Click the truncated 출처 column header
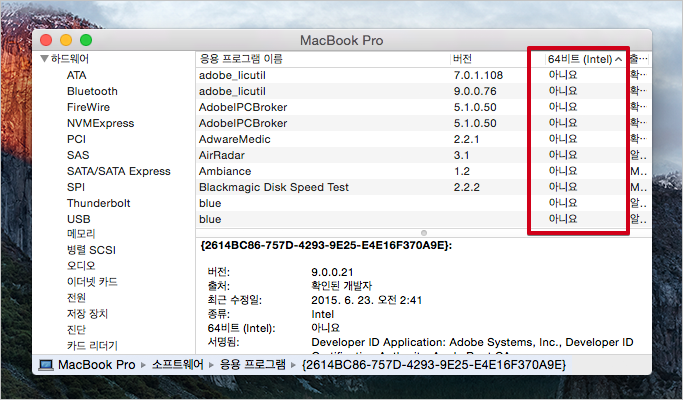 639,59
